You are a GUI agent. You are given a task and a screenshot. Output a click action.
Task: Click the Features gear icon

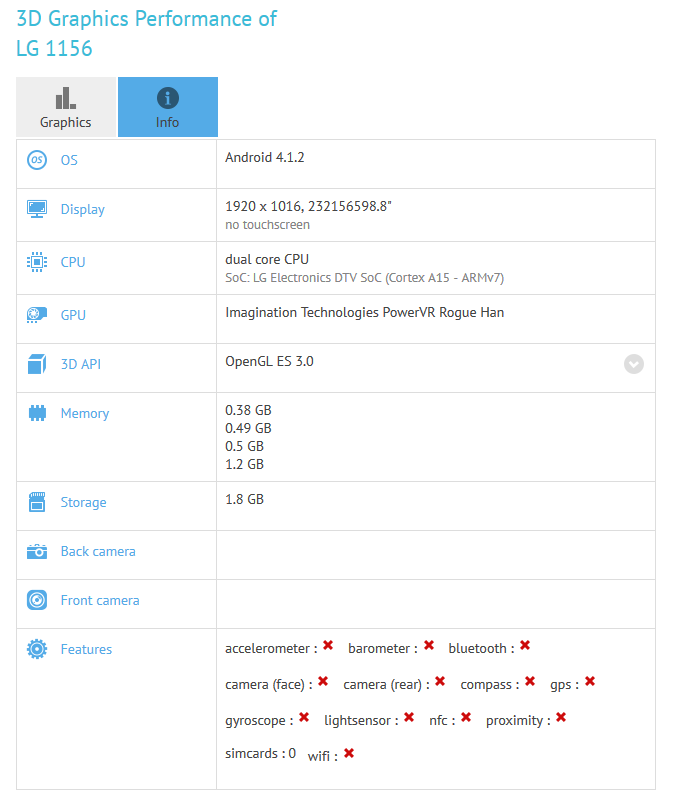(x=37, y=649)
